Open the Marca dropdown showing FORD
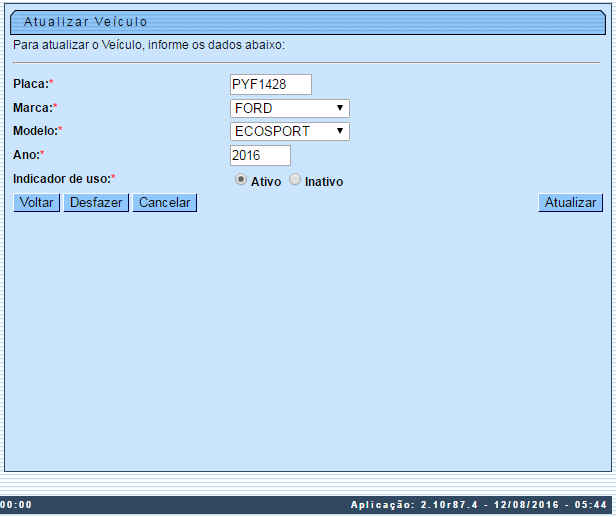Screen dimensions: 616x517 coord(289,108)
